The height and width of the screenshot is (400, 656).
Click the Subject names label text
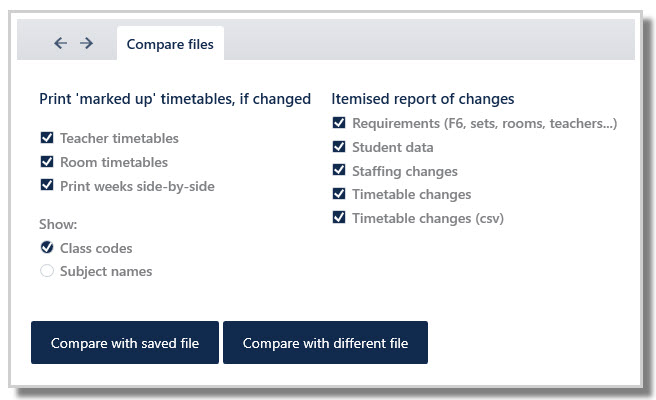point(106,272)
